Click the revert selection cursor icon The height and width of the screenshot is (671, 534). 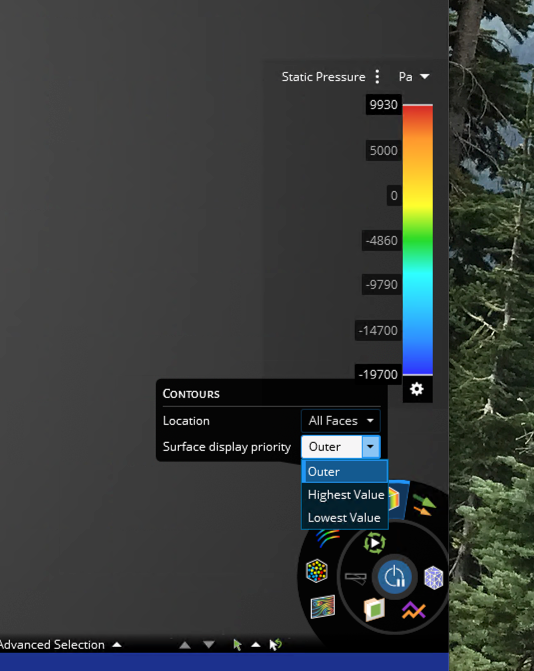pyautogui.click(x=276, y=644)
